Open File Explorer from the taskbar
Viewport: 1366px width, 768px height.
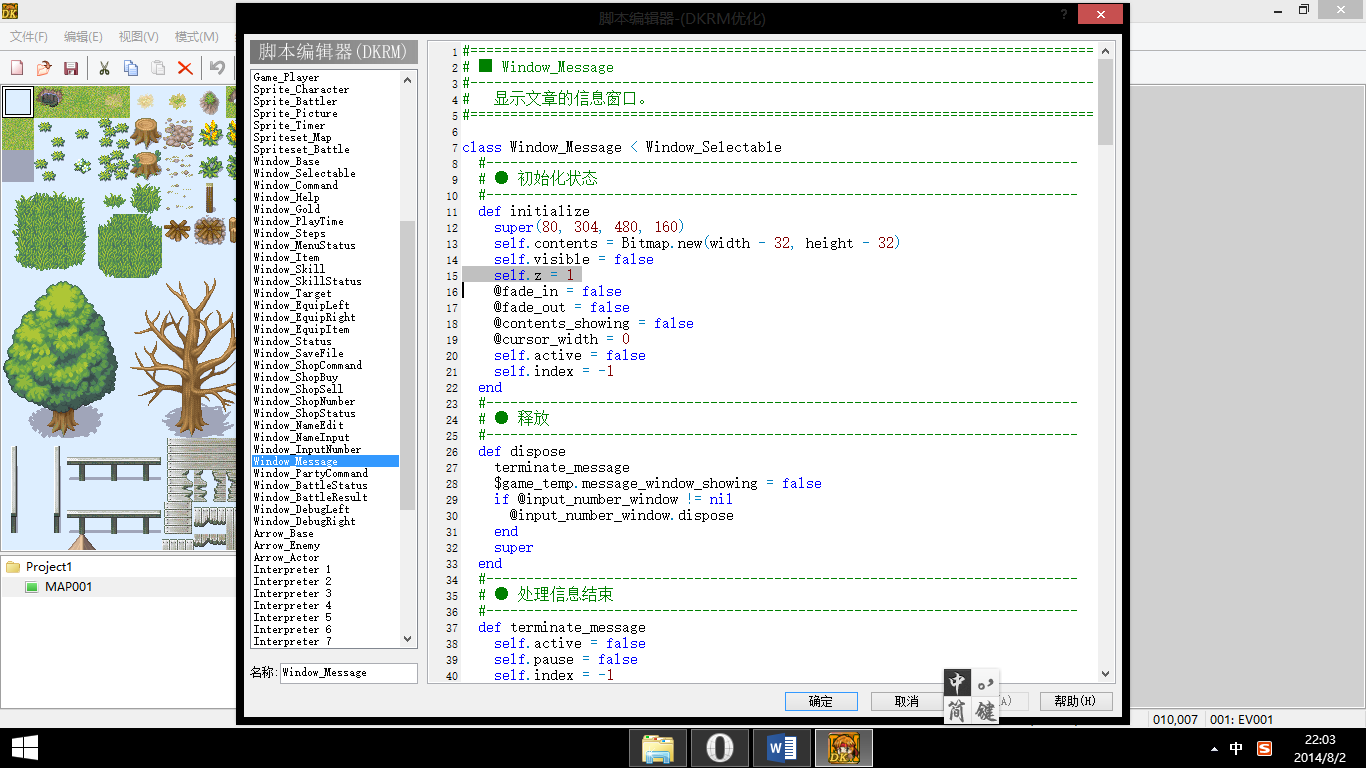[x=658, y=748]
